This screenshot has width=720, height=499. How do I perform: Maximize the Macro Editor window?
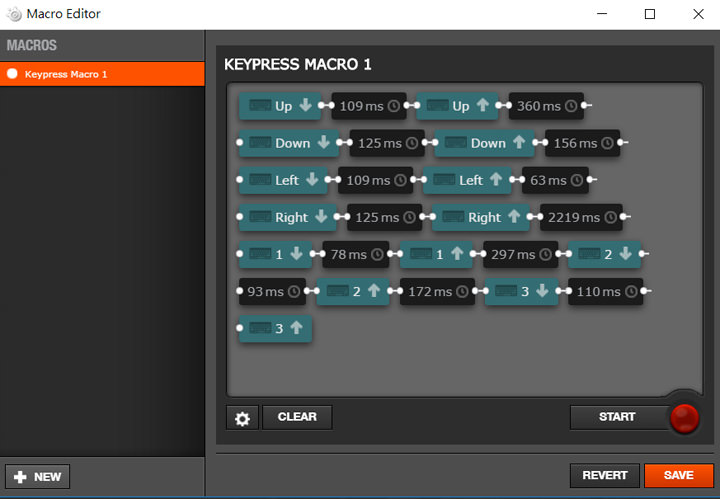click(649, 14)
